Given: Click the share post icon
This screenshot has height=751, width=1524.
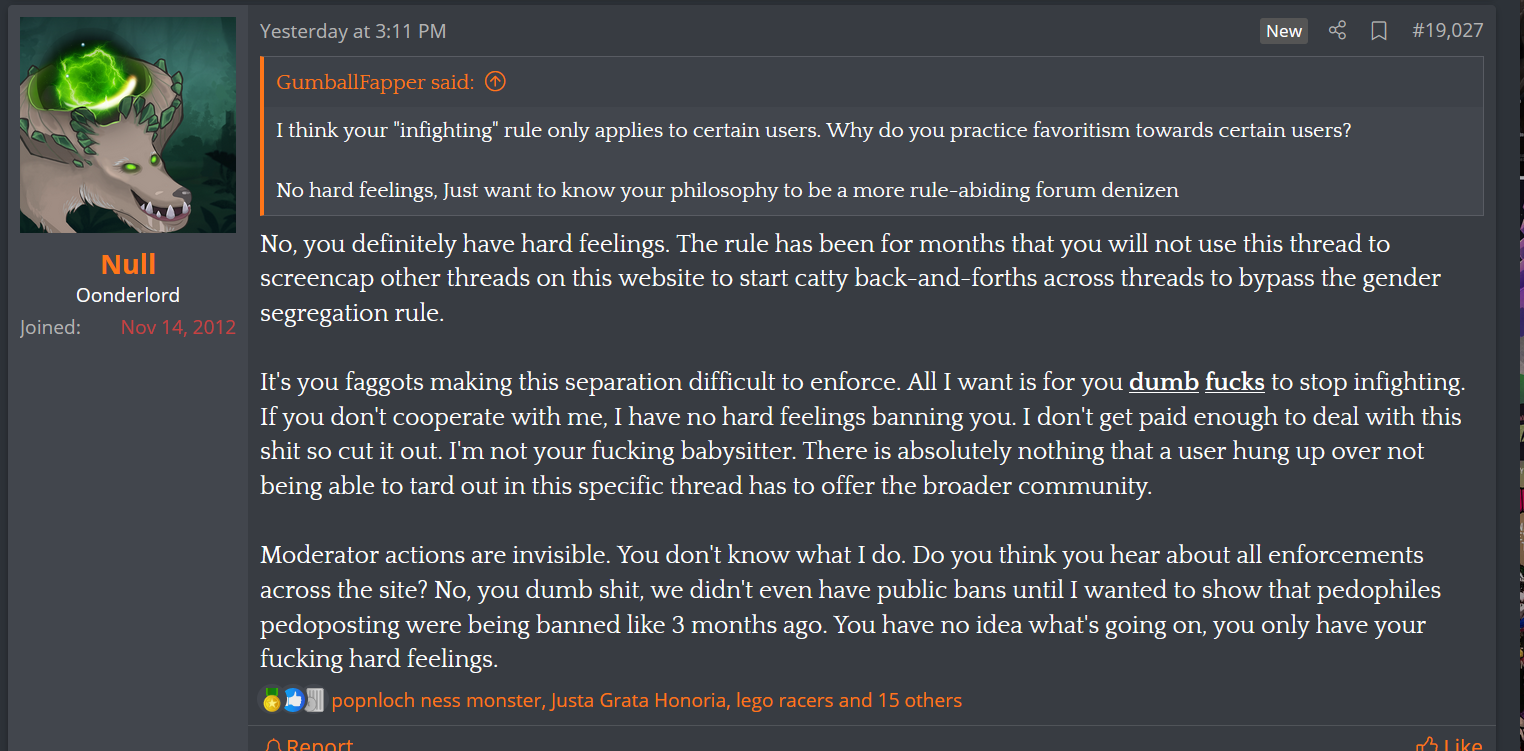Looking at the screenshot, I should tap(1337, 31).
